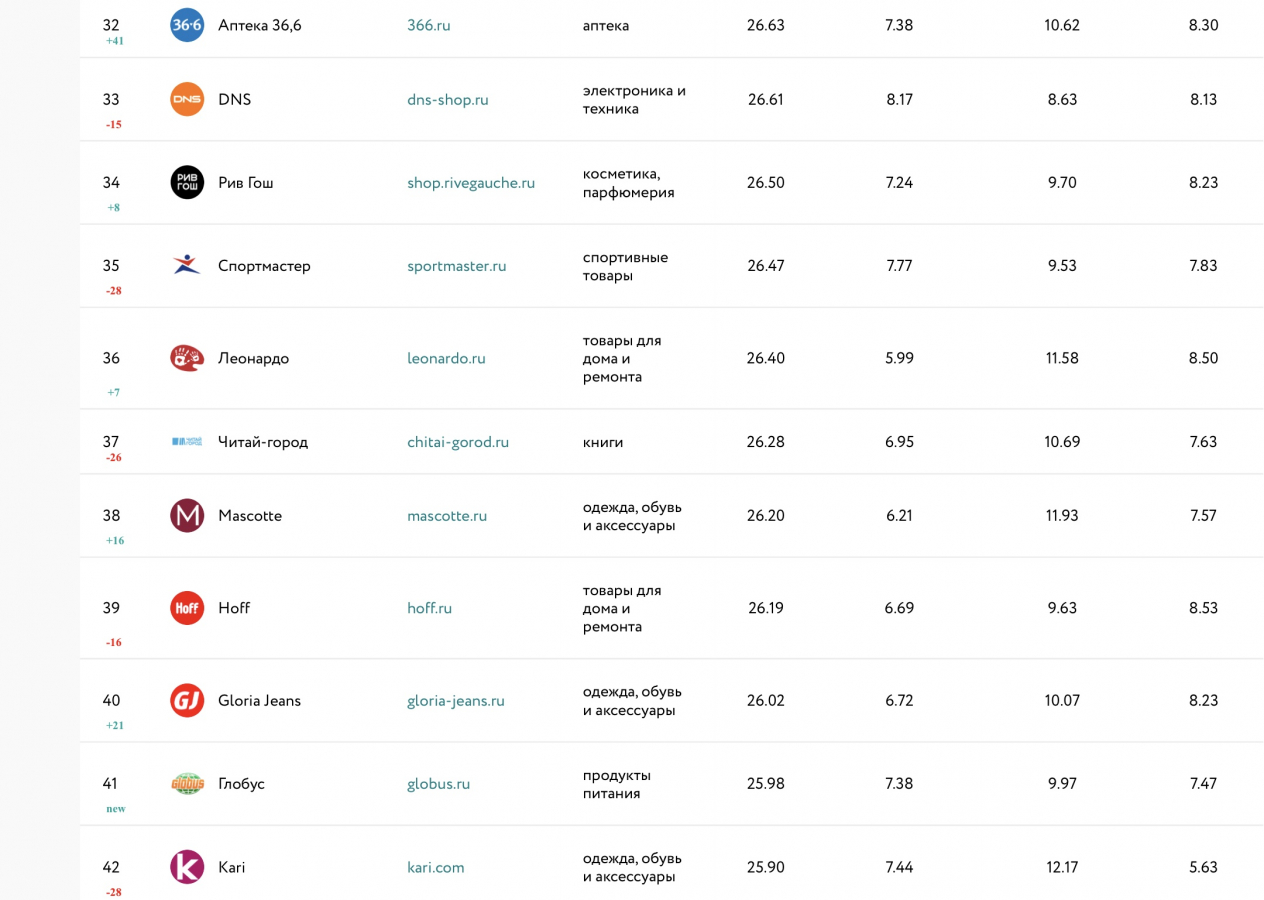Click the purple Kari K logo
This screenshot has height=900, width=1264.
[x=187, y=867]
